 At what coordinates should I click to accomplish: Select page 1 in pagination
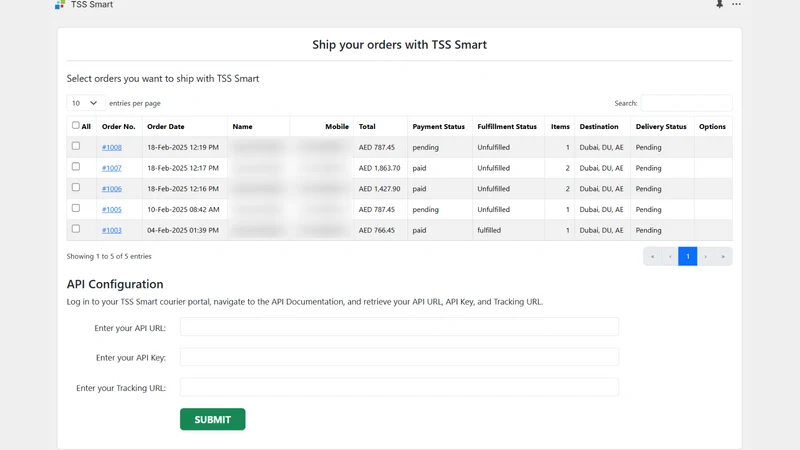pyautogui.click(x=688, y=257)
